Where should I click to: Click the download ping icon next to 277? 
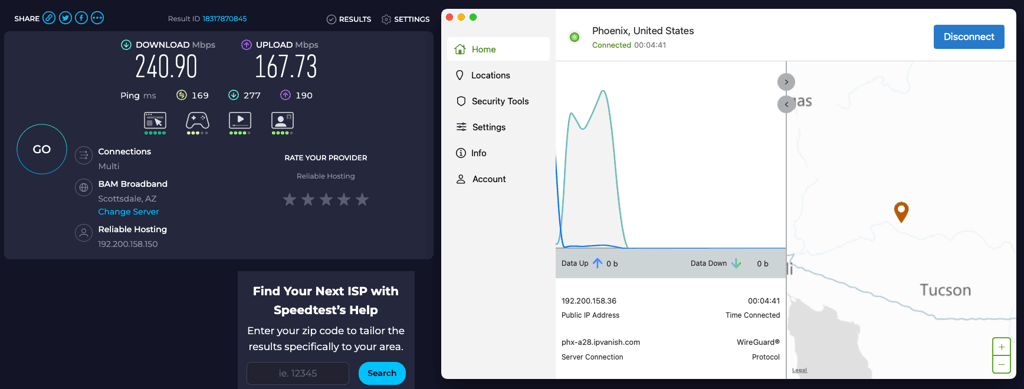coord(233,95)
